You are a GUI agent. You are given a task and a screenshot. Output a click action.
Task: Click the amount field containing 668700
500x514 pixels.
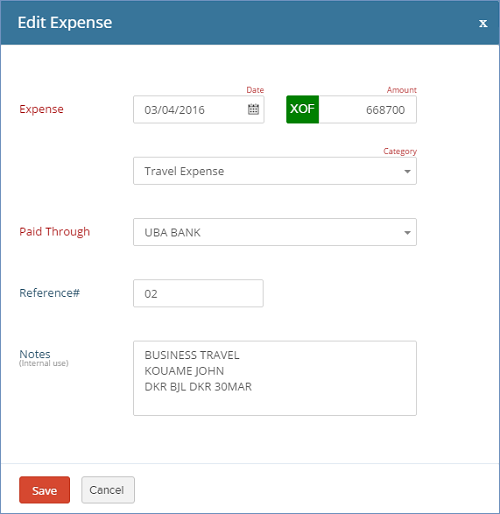[368, 109]
